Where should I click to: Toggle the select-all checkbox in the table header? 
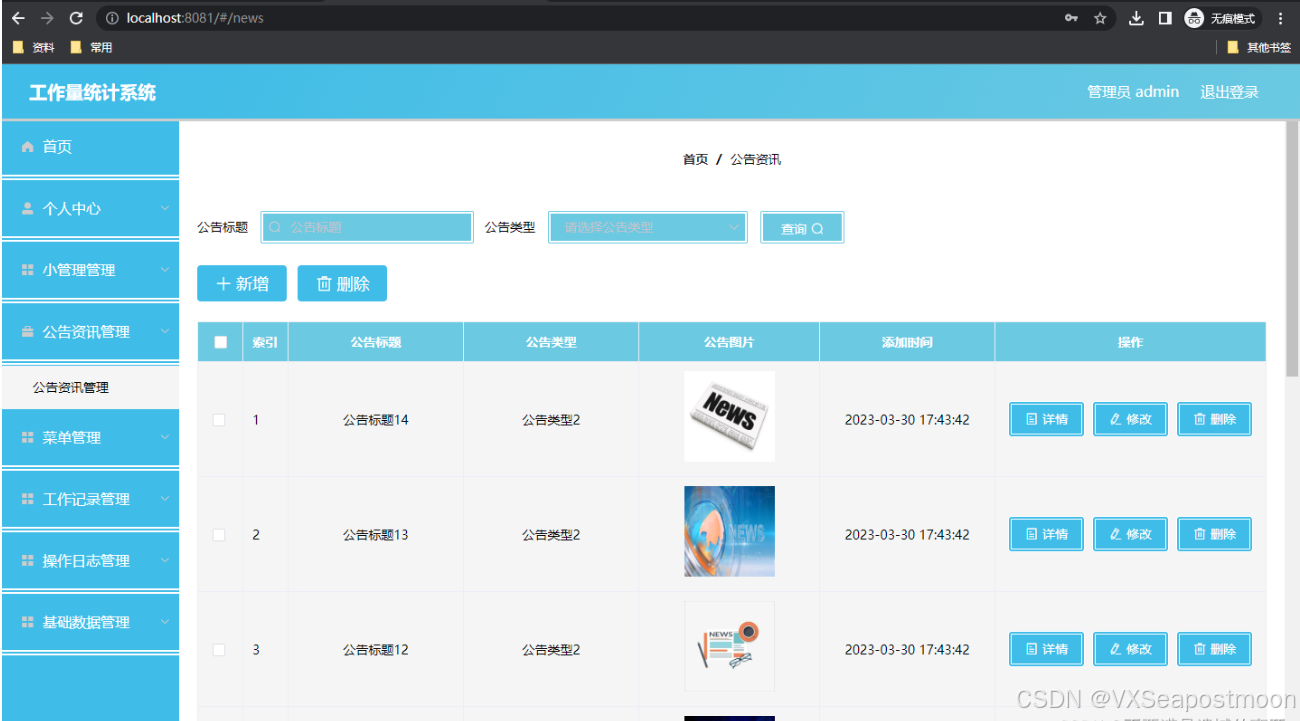click(219, 341)
